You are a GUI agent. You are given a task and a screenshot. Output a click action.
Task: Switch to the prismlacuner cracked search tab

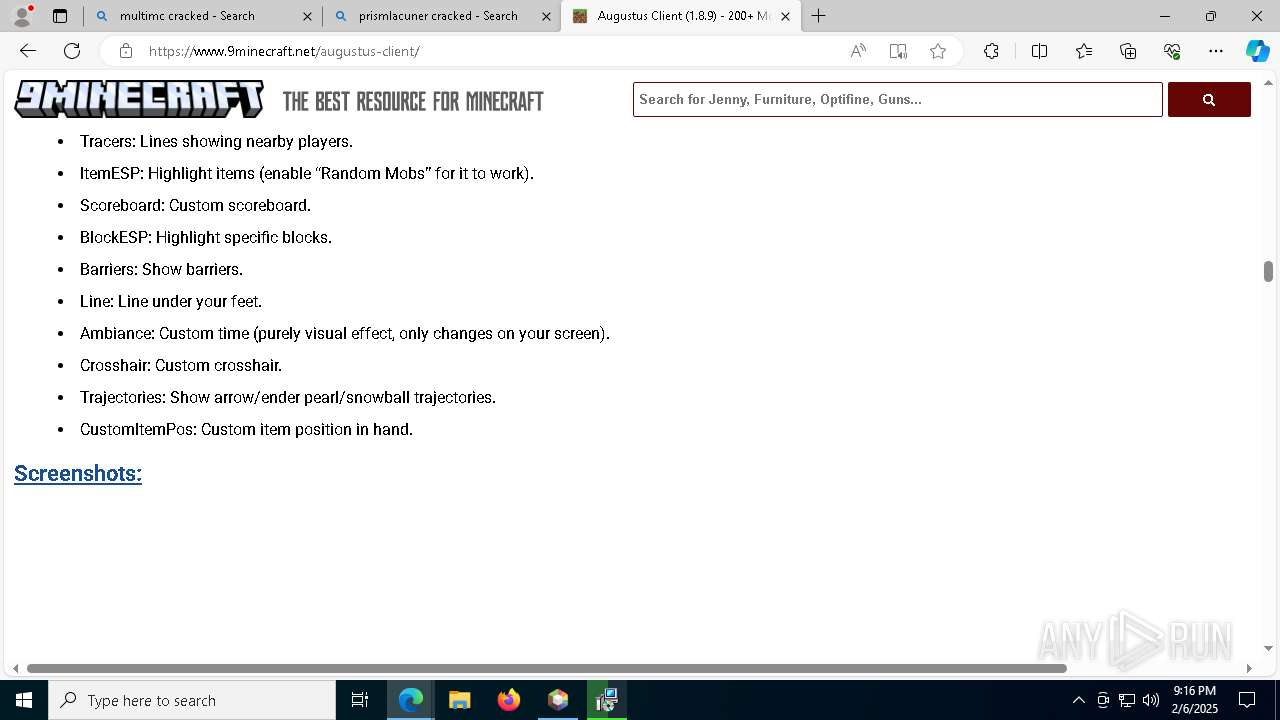click(x=441, y=16)
